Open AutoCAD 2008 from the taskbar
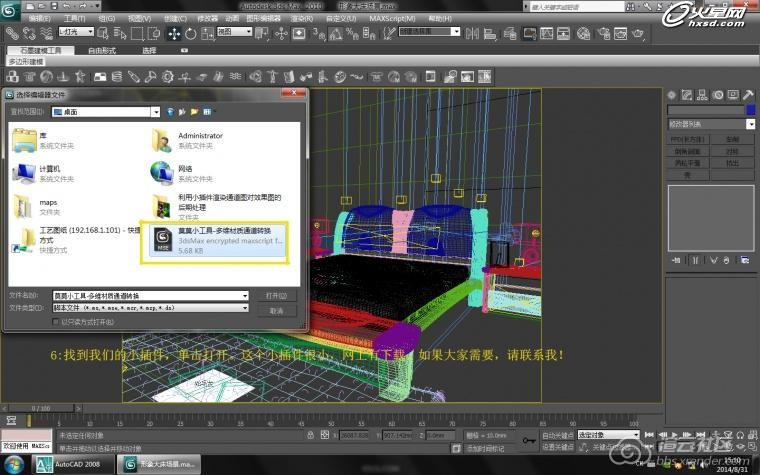The height and width of the screenshot is (475, 760). pyautogui.click(x=74, y=465)
